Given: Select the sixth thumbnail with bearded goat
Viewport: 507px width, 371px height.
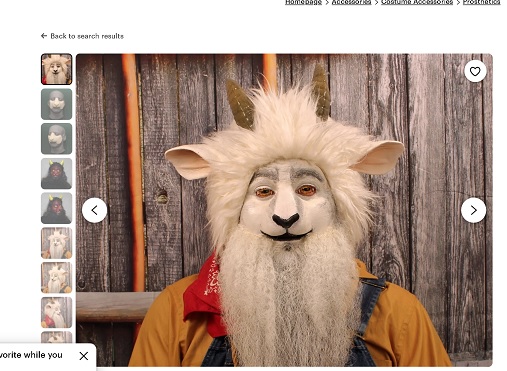Looking at the screenshot, I should tap(57, 243).
